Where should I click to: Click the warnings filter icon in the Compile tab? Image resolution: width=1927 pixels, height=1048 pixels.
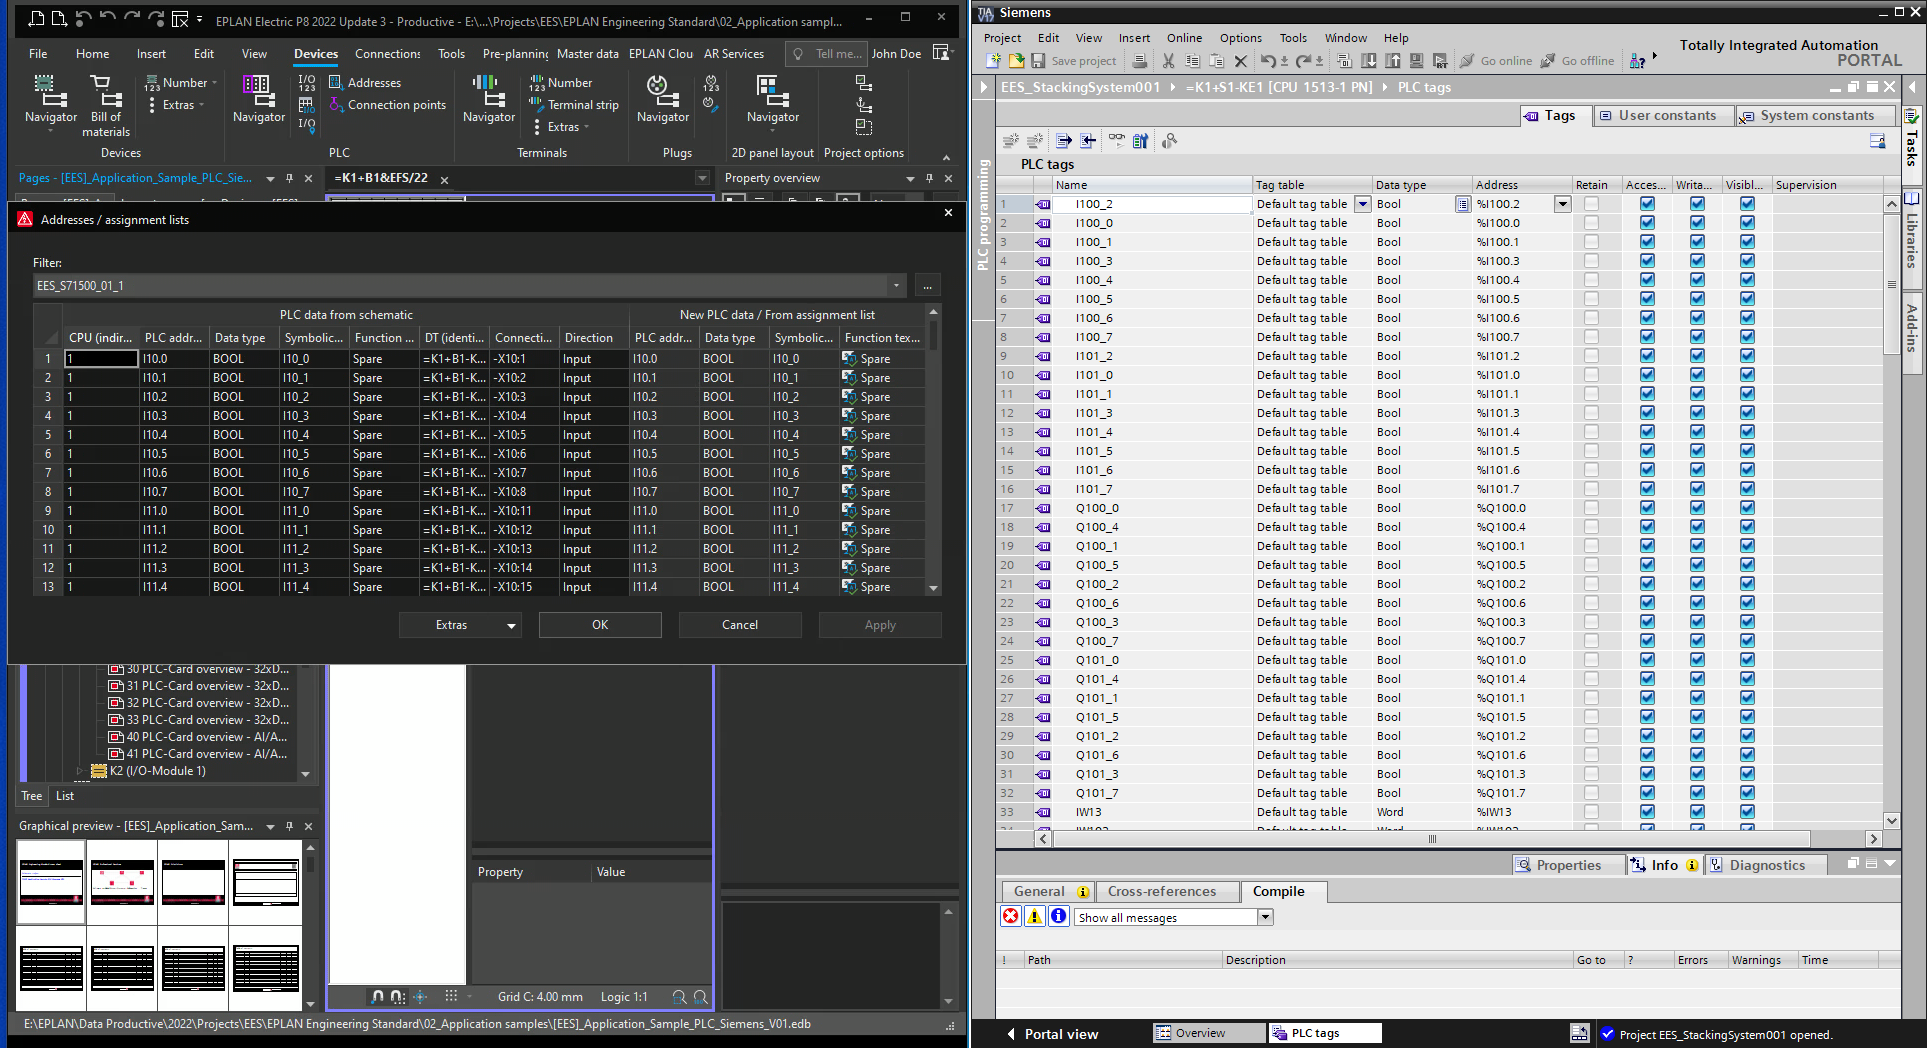(1035, 917)
